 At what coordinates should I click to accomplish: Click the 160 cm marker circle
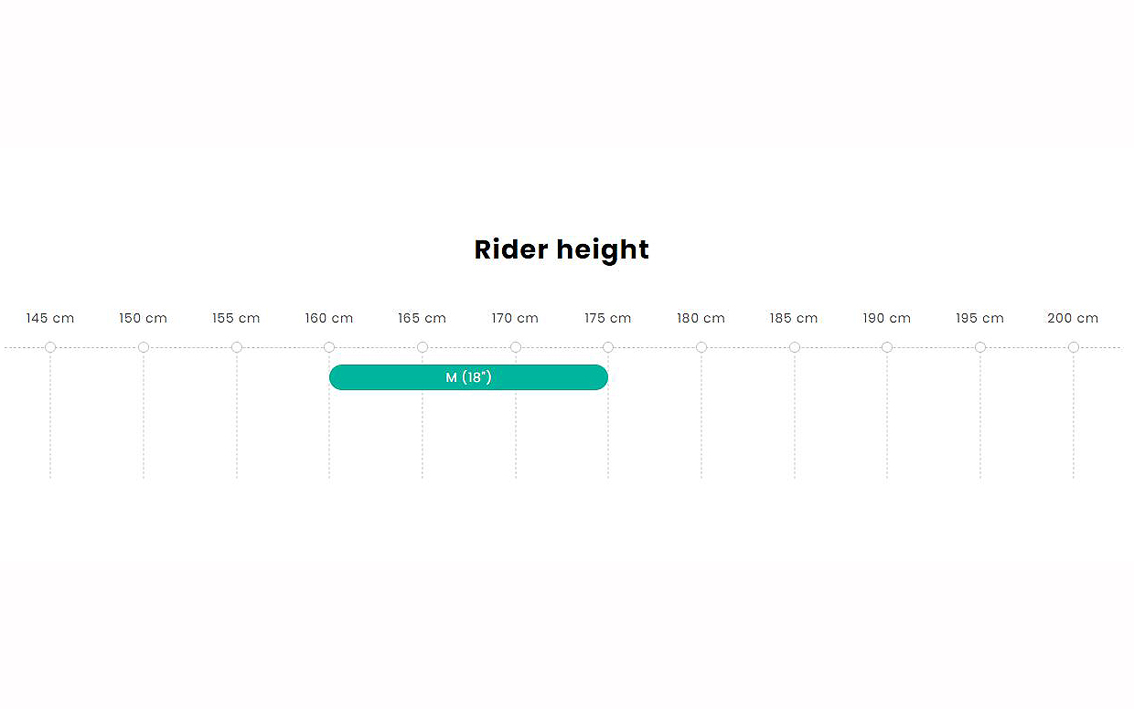coord(329,347)
